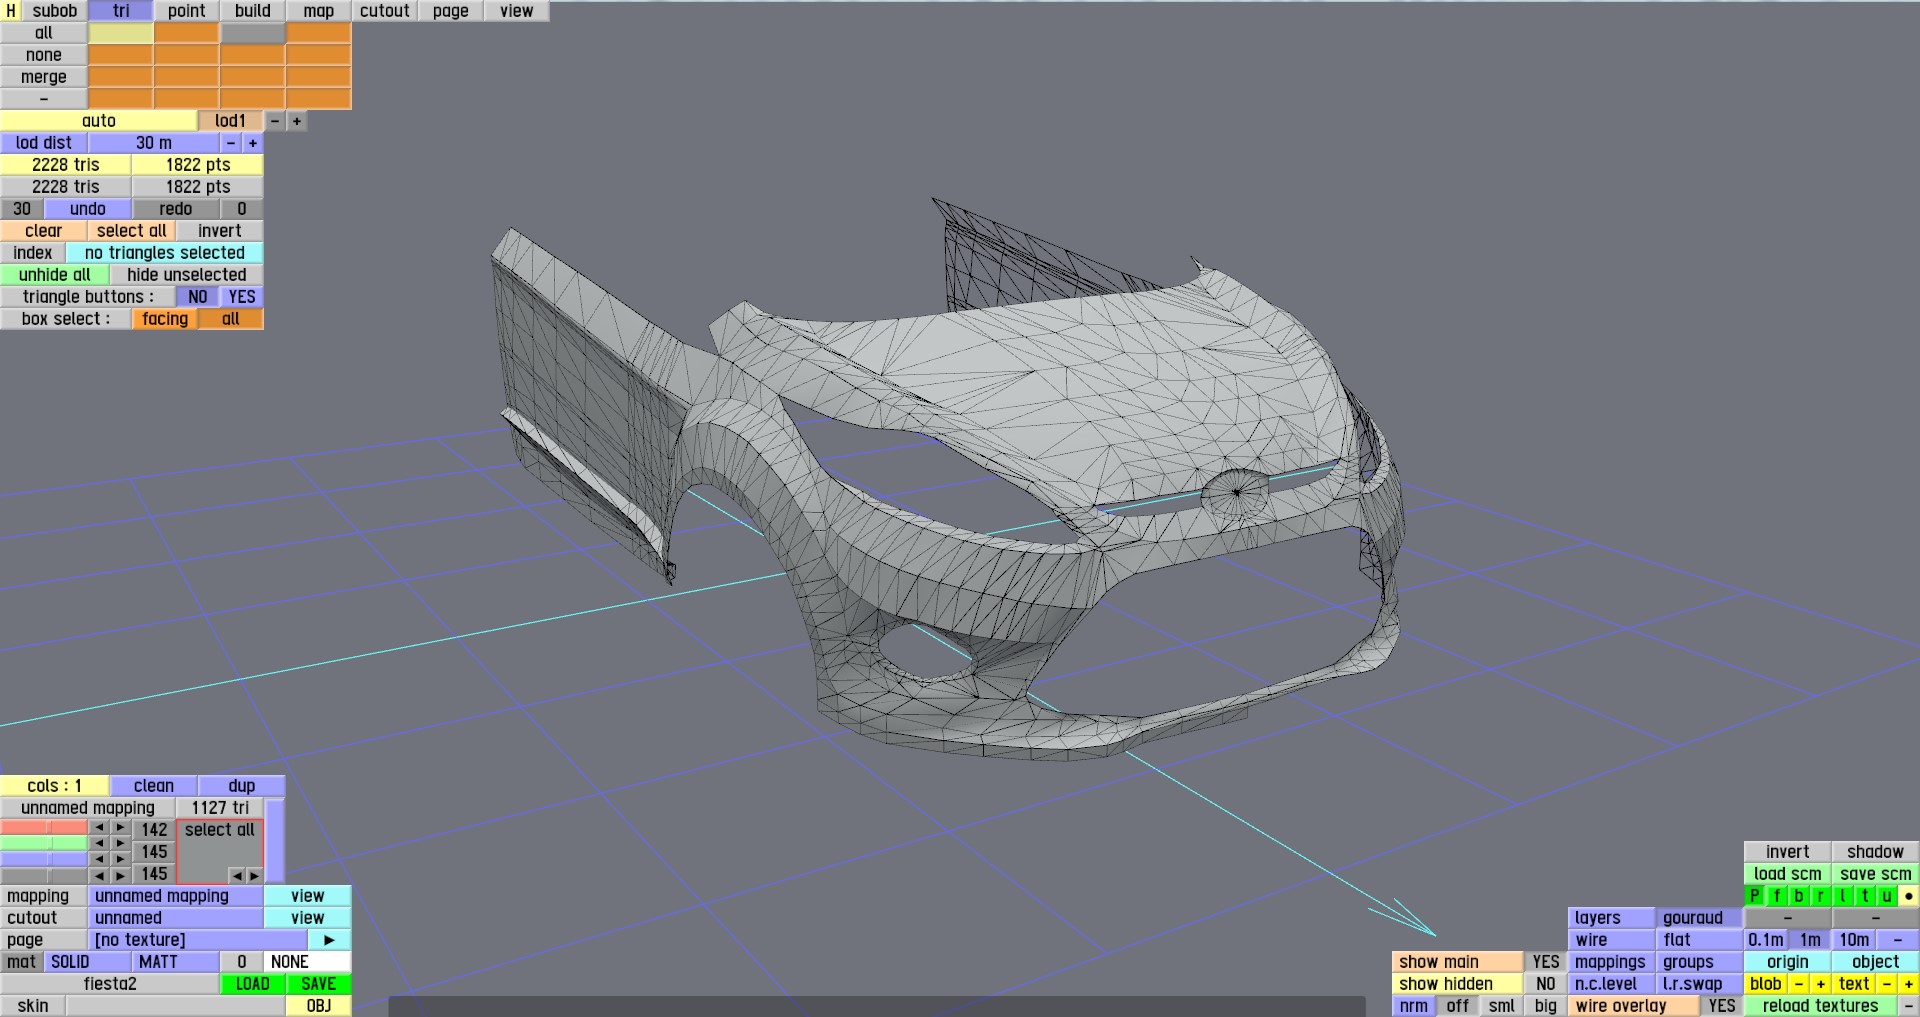Increase blue value with its right arrow
This screenshot has width=1920, height=1017.
point(121,860)
